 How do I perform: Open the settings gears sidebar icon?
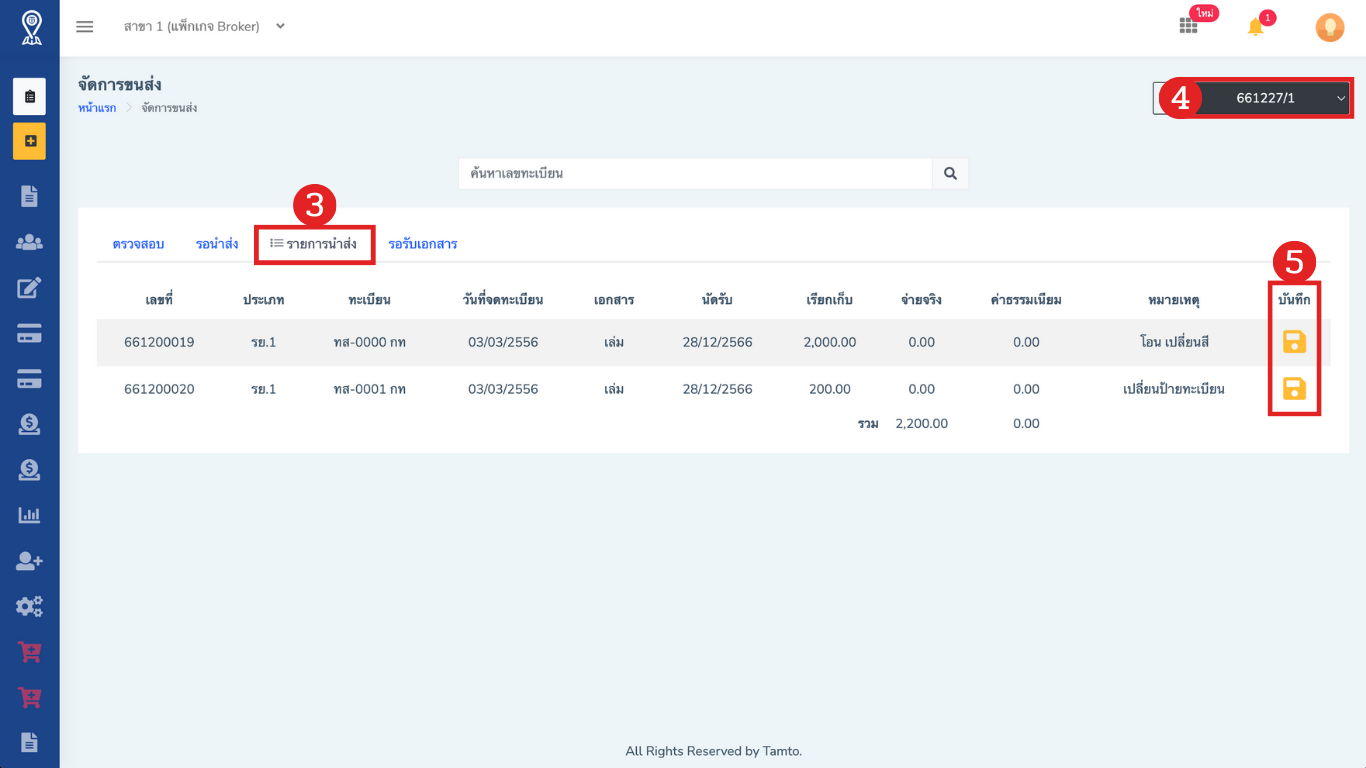click(x=30, y=606)
